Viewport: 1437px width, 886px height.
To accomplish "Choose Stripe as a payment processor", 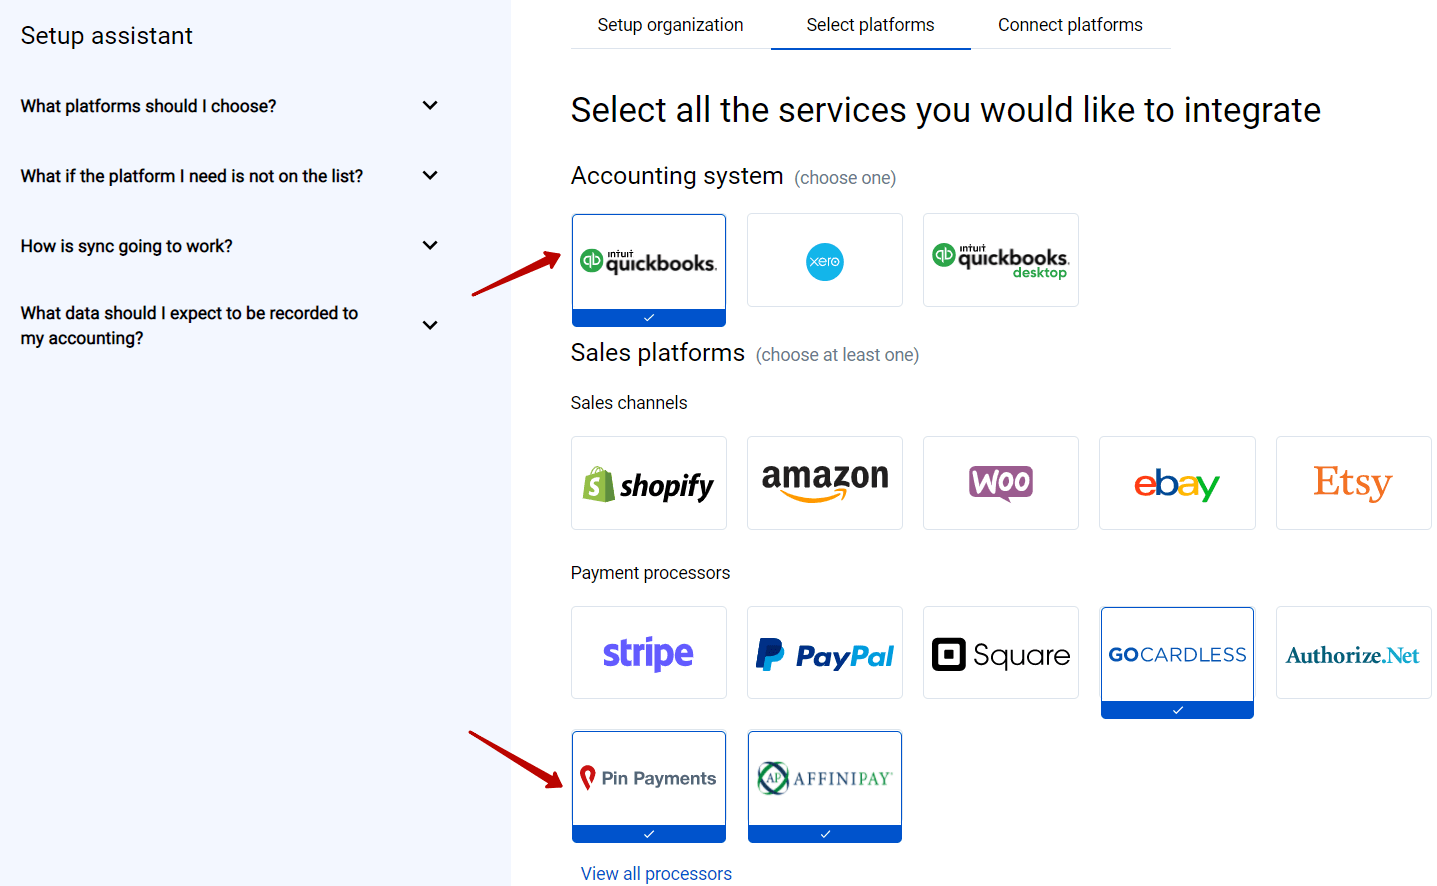I will [x=648, y=652].
